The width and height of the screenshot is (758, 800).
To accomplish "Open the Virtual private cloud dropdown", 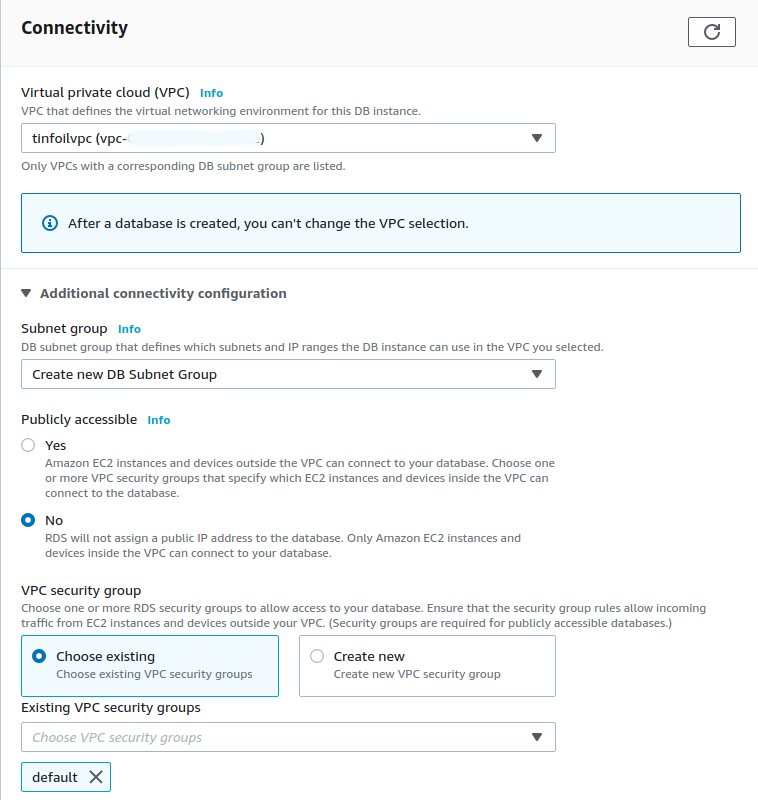I will coord(288,138).
